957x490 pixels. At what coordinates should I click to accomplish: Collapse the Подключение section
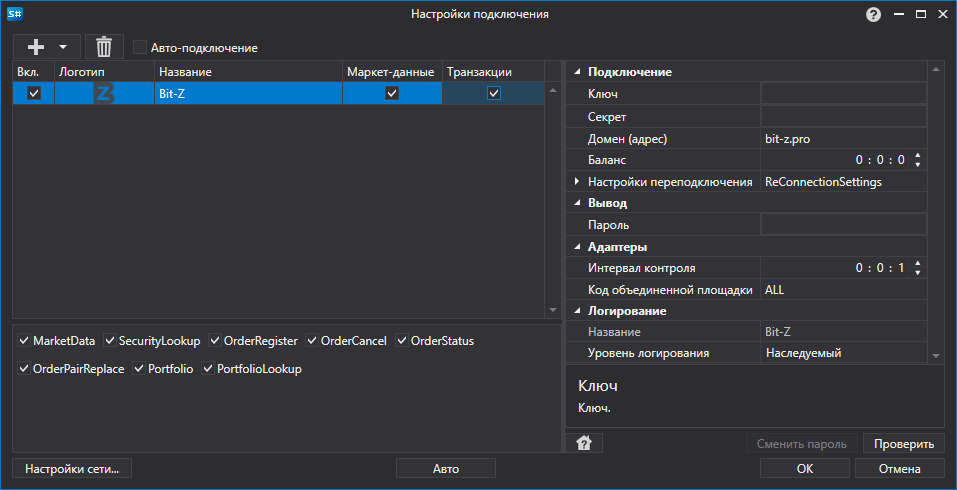tap(577, 72)
